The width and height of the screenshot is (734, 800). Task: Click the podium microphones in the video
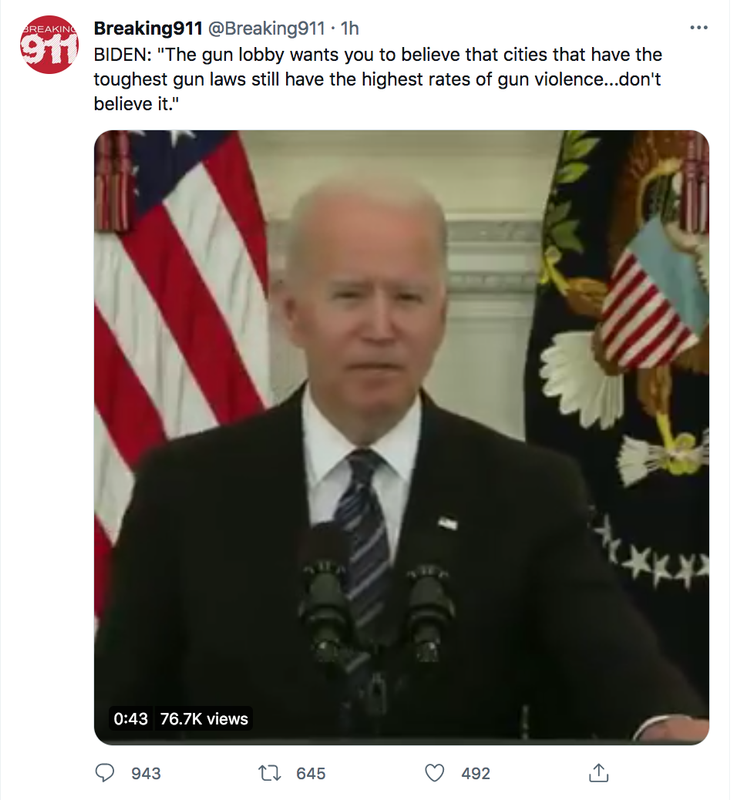(377, 610)
